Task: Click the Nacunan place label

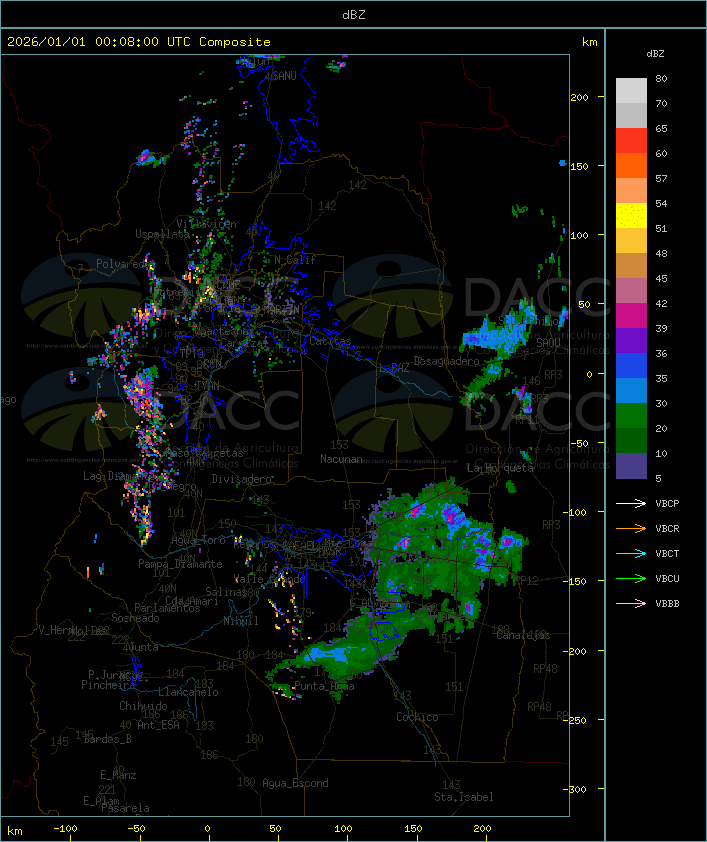Action: click(x=341, y=459)
